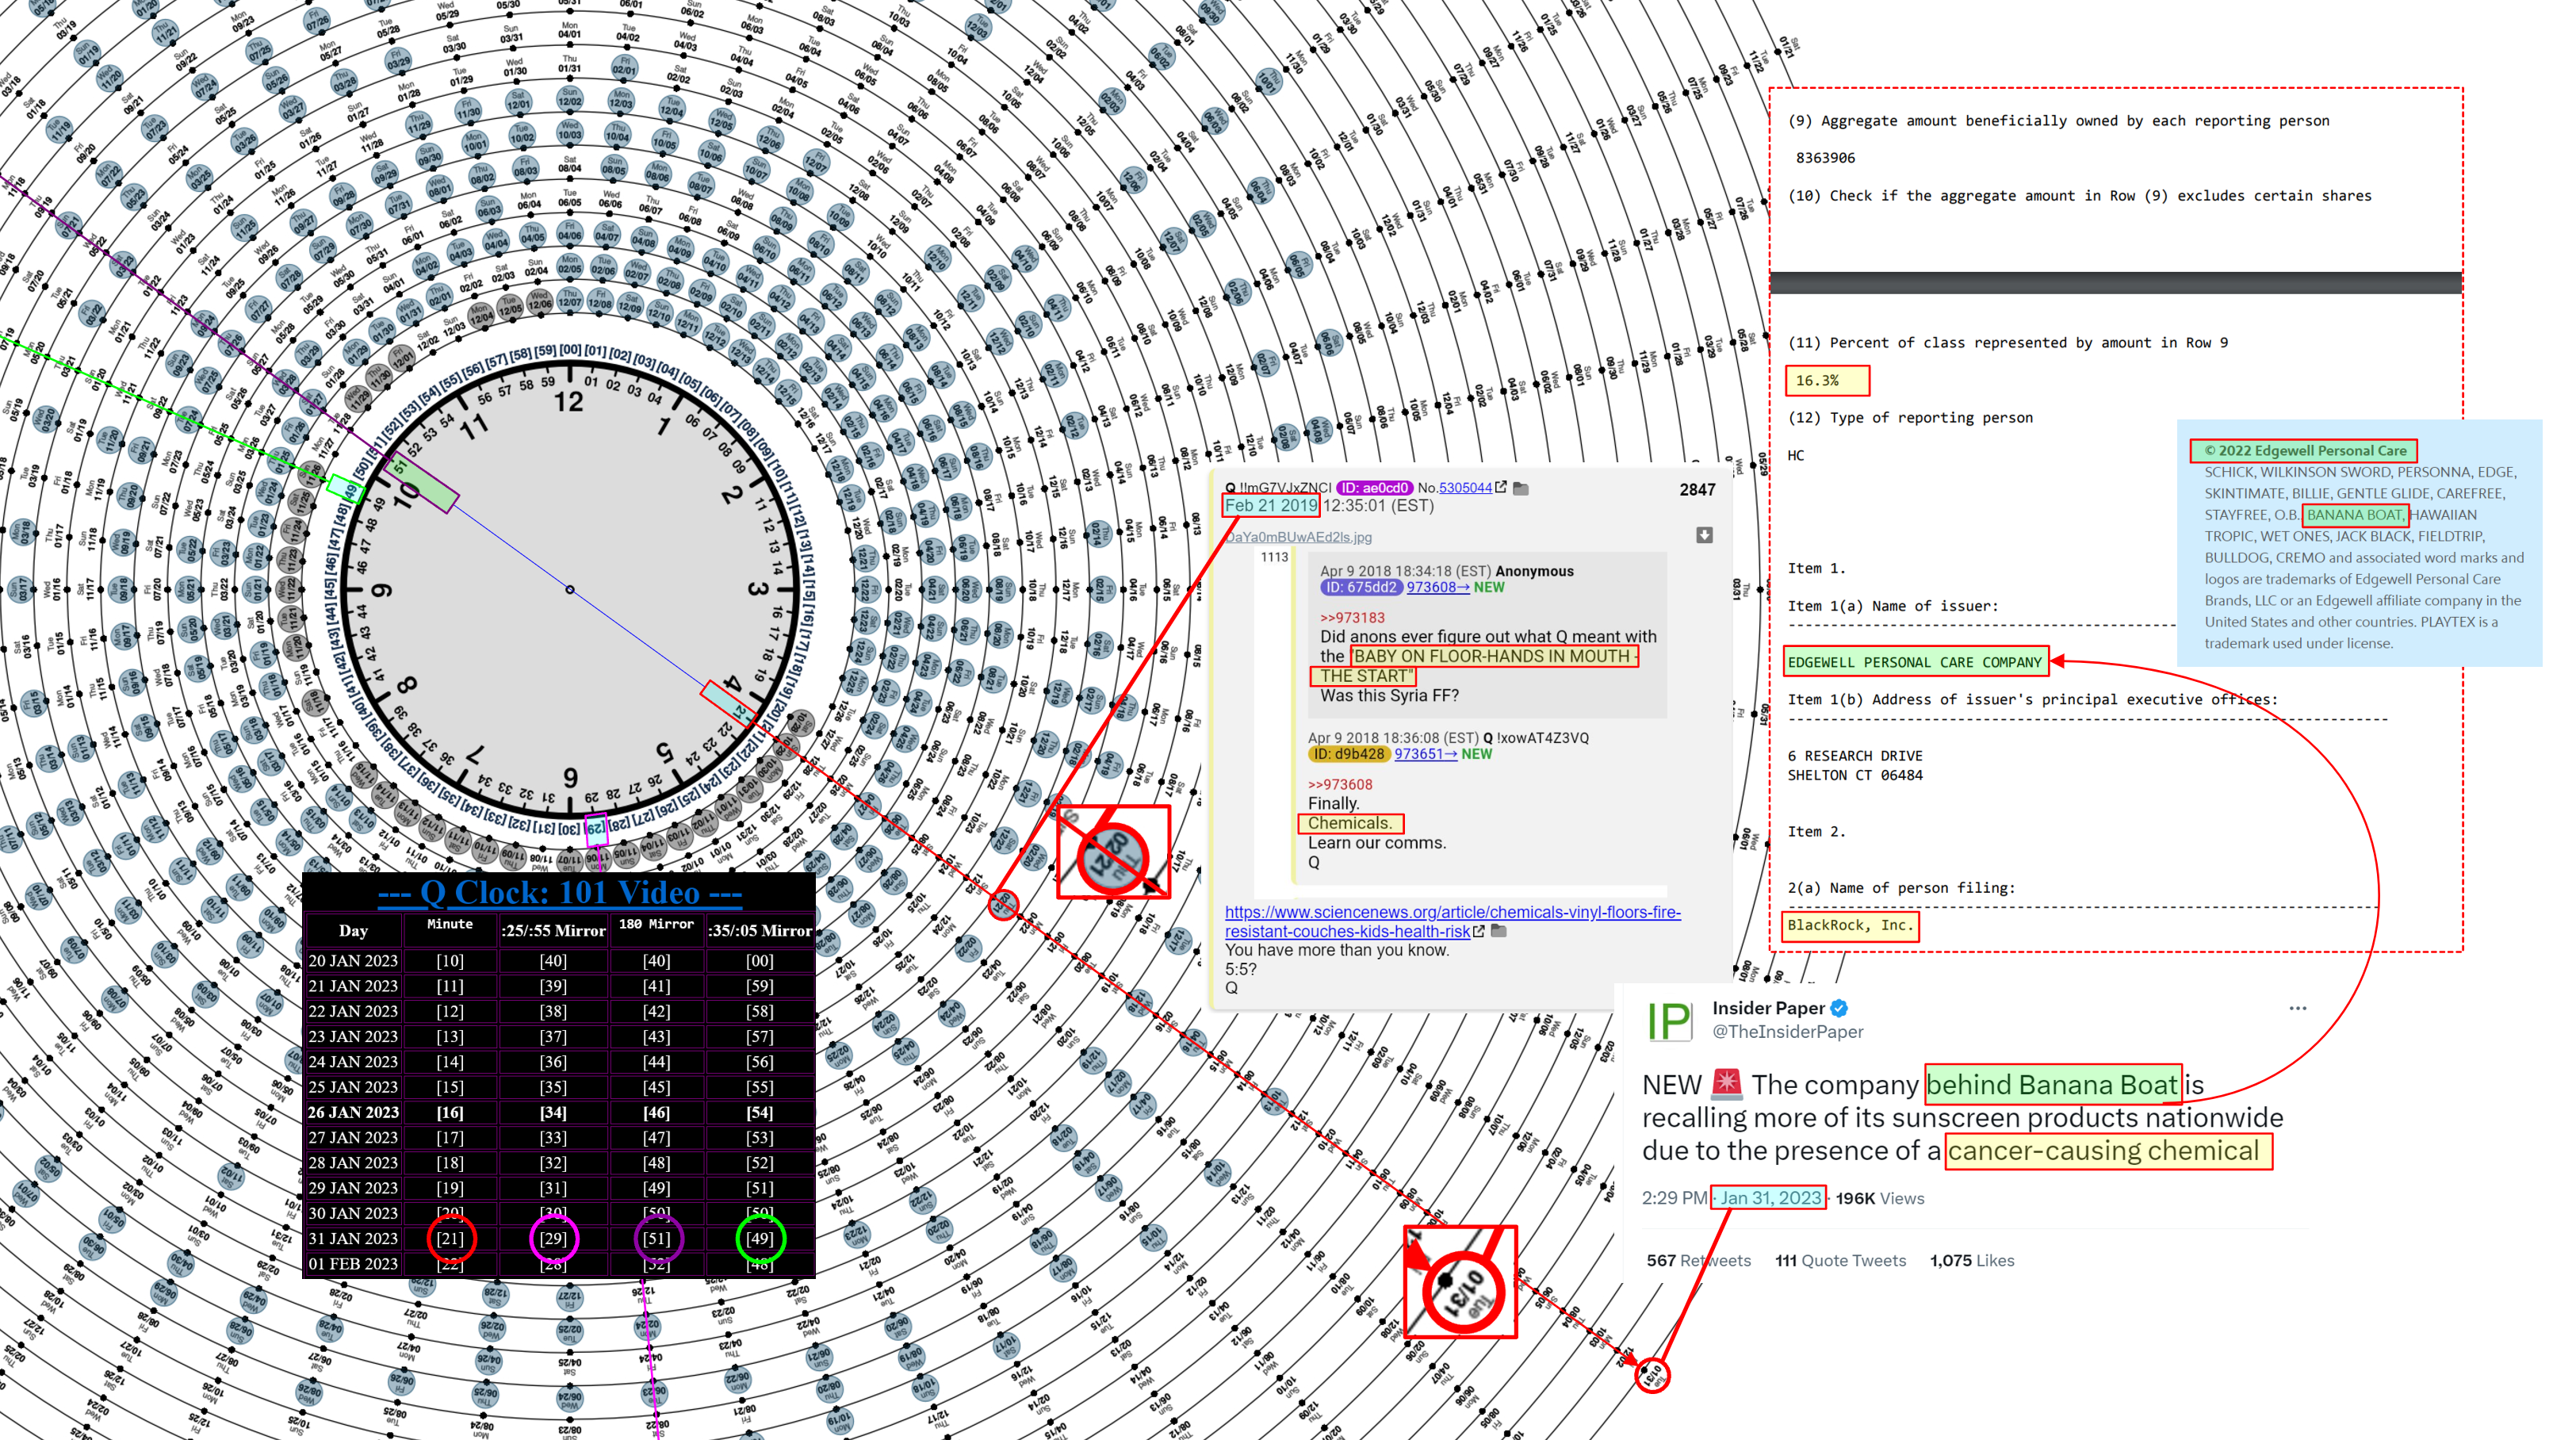The height and width of the screenshot is (1440, 2576).
Task: Open the Q Clock: 101 Video title link
Action: (559, 892)
